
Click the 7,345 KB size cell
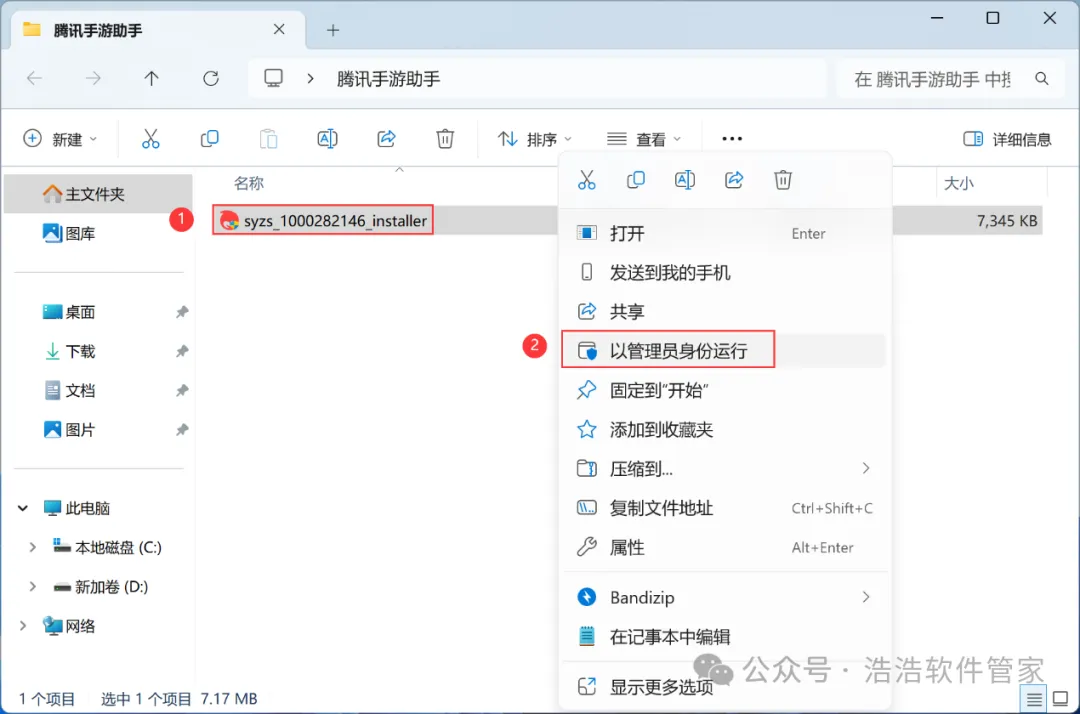1006,221
